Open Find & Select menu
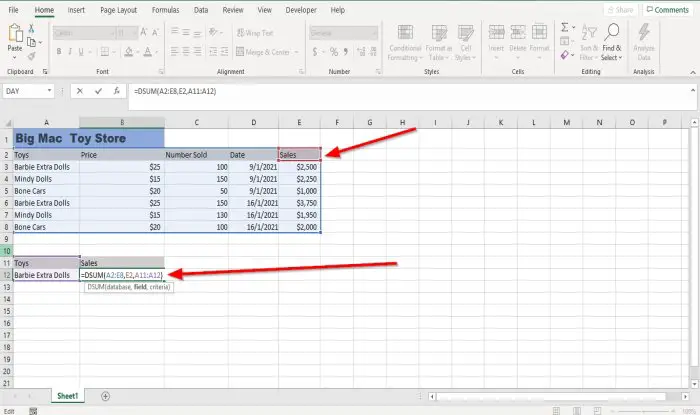The height and width of the screenshot is (415, 700). [612, 43]
